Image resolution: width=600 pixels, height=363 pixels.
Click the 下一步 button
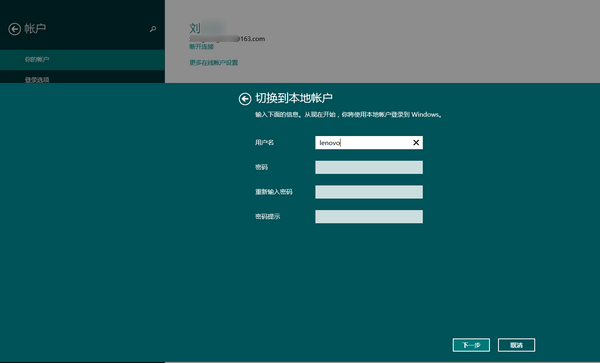(471, 345)
